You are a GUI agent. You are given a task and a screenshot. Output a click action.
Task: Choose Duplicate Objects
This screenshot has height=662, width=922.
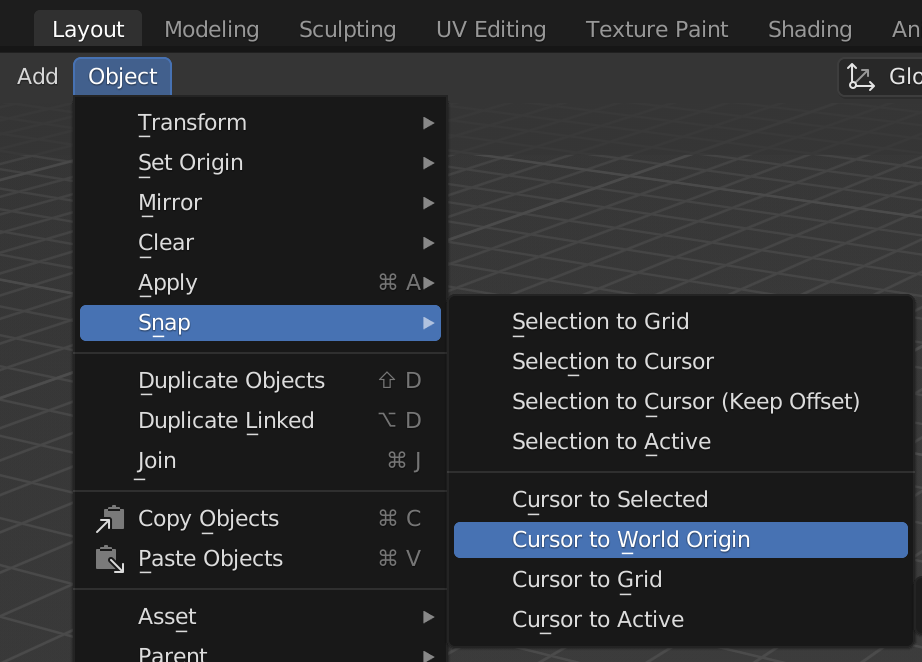(x=260, y=380)
